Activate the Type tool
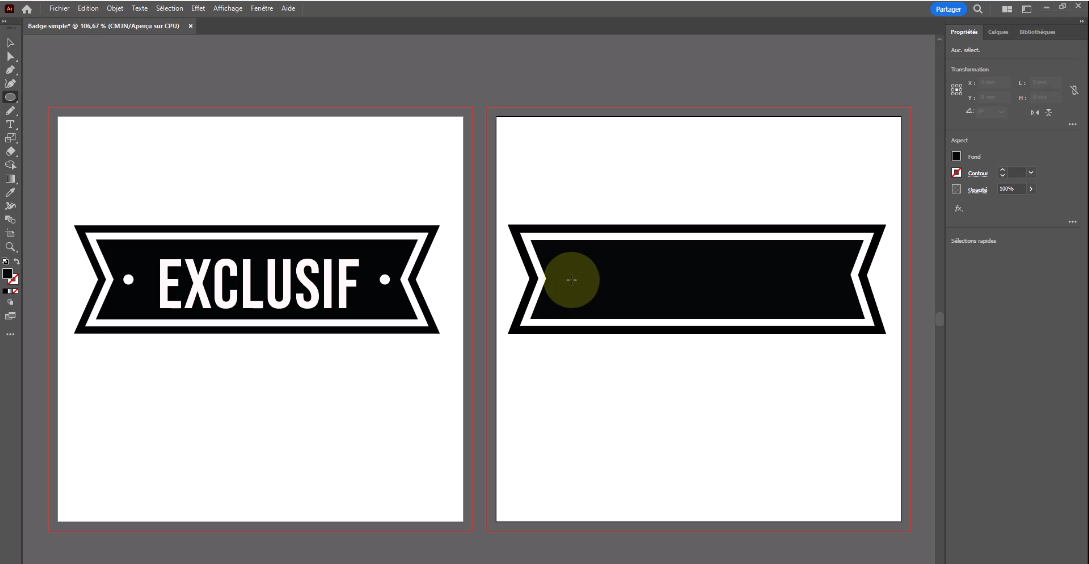1089x564 pixels. click(x=10, y=124)
